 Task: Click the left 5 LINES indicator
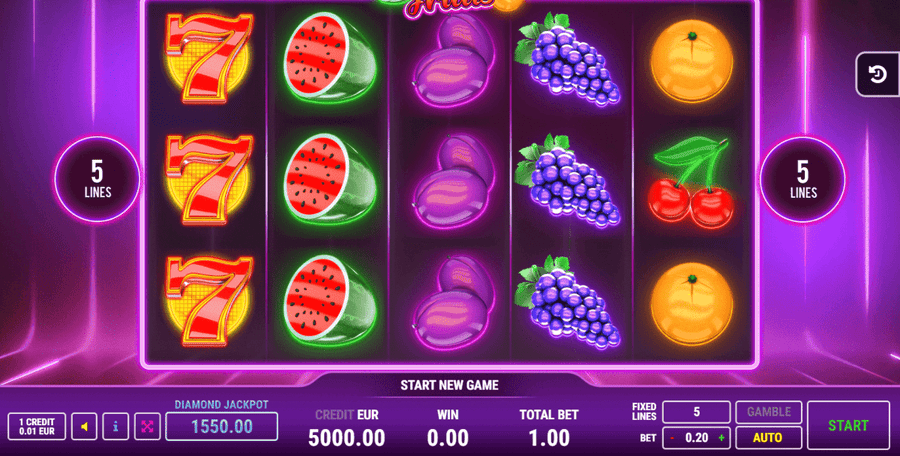(x=98, y=179)
